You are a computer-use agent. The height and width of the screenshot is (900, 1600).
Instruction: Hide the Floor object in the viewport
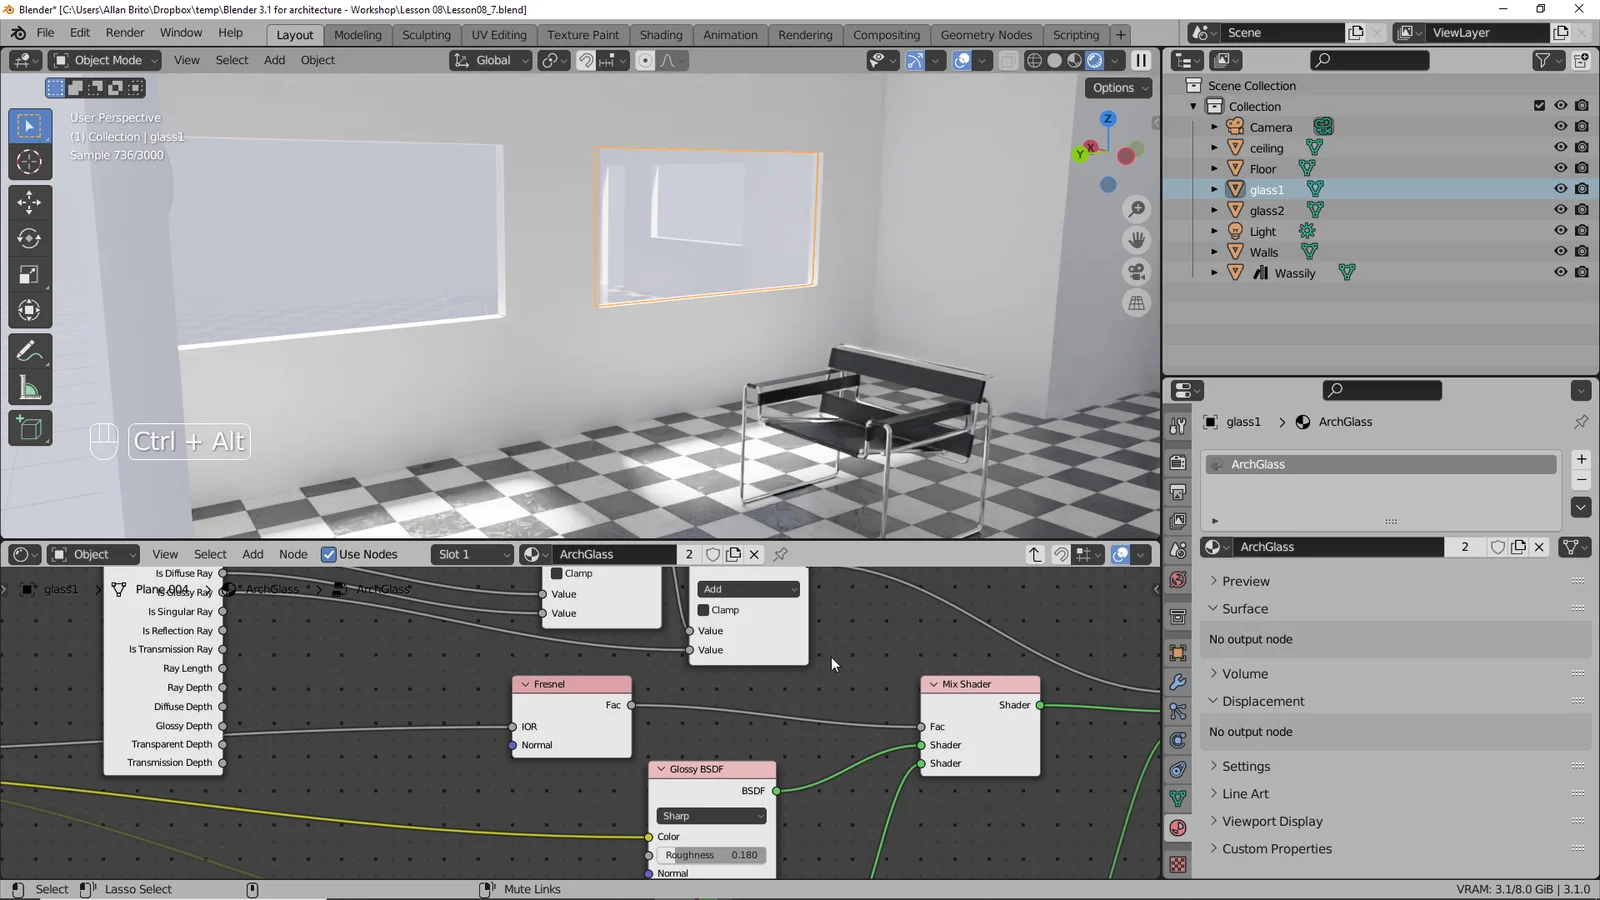[x=1559, y=168]
